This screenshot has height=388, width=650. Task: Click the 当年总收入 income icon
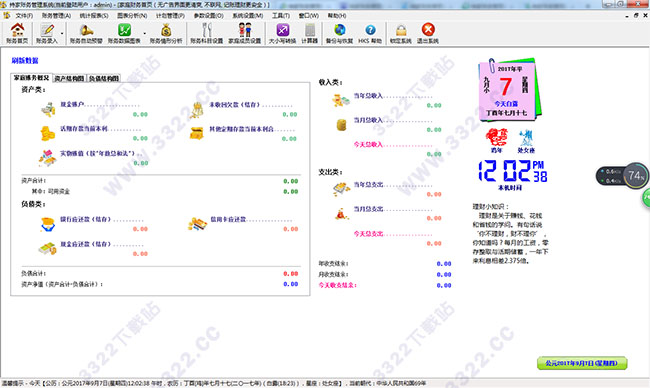point(341,100)
